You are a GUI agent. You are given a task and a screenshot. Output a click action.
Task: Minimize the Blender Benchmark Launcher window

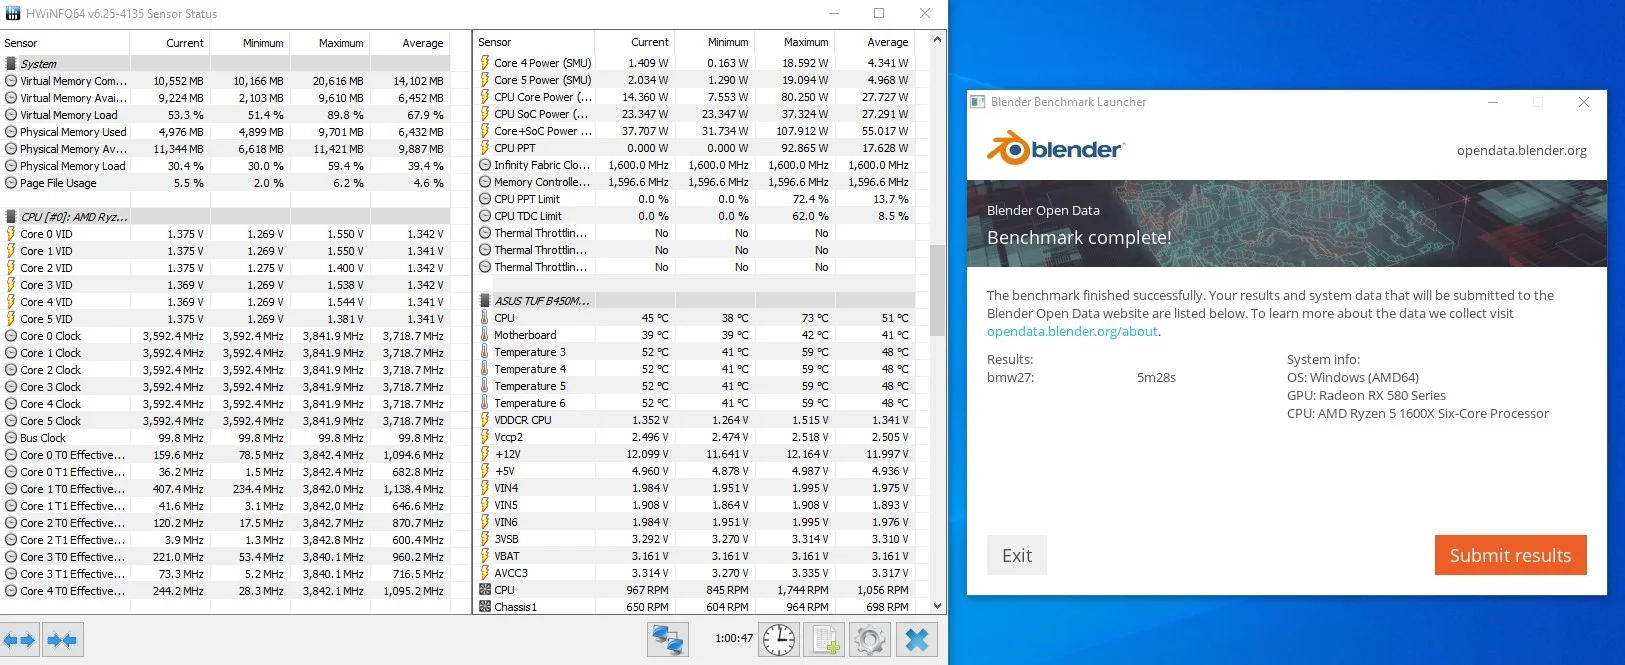tap(1492, 102)
